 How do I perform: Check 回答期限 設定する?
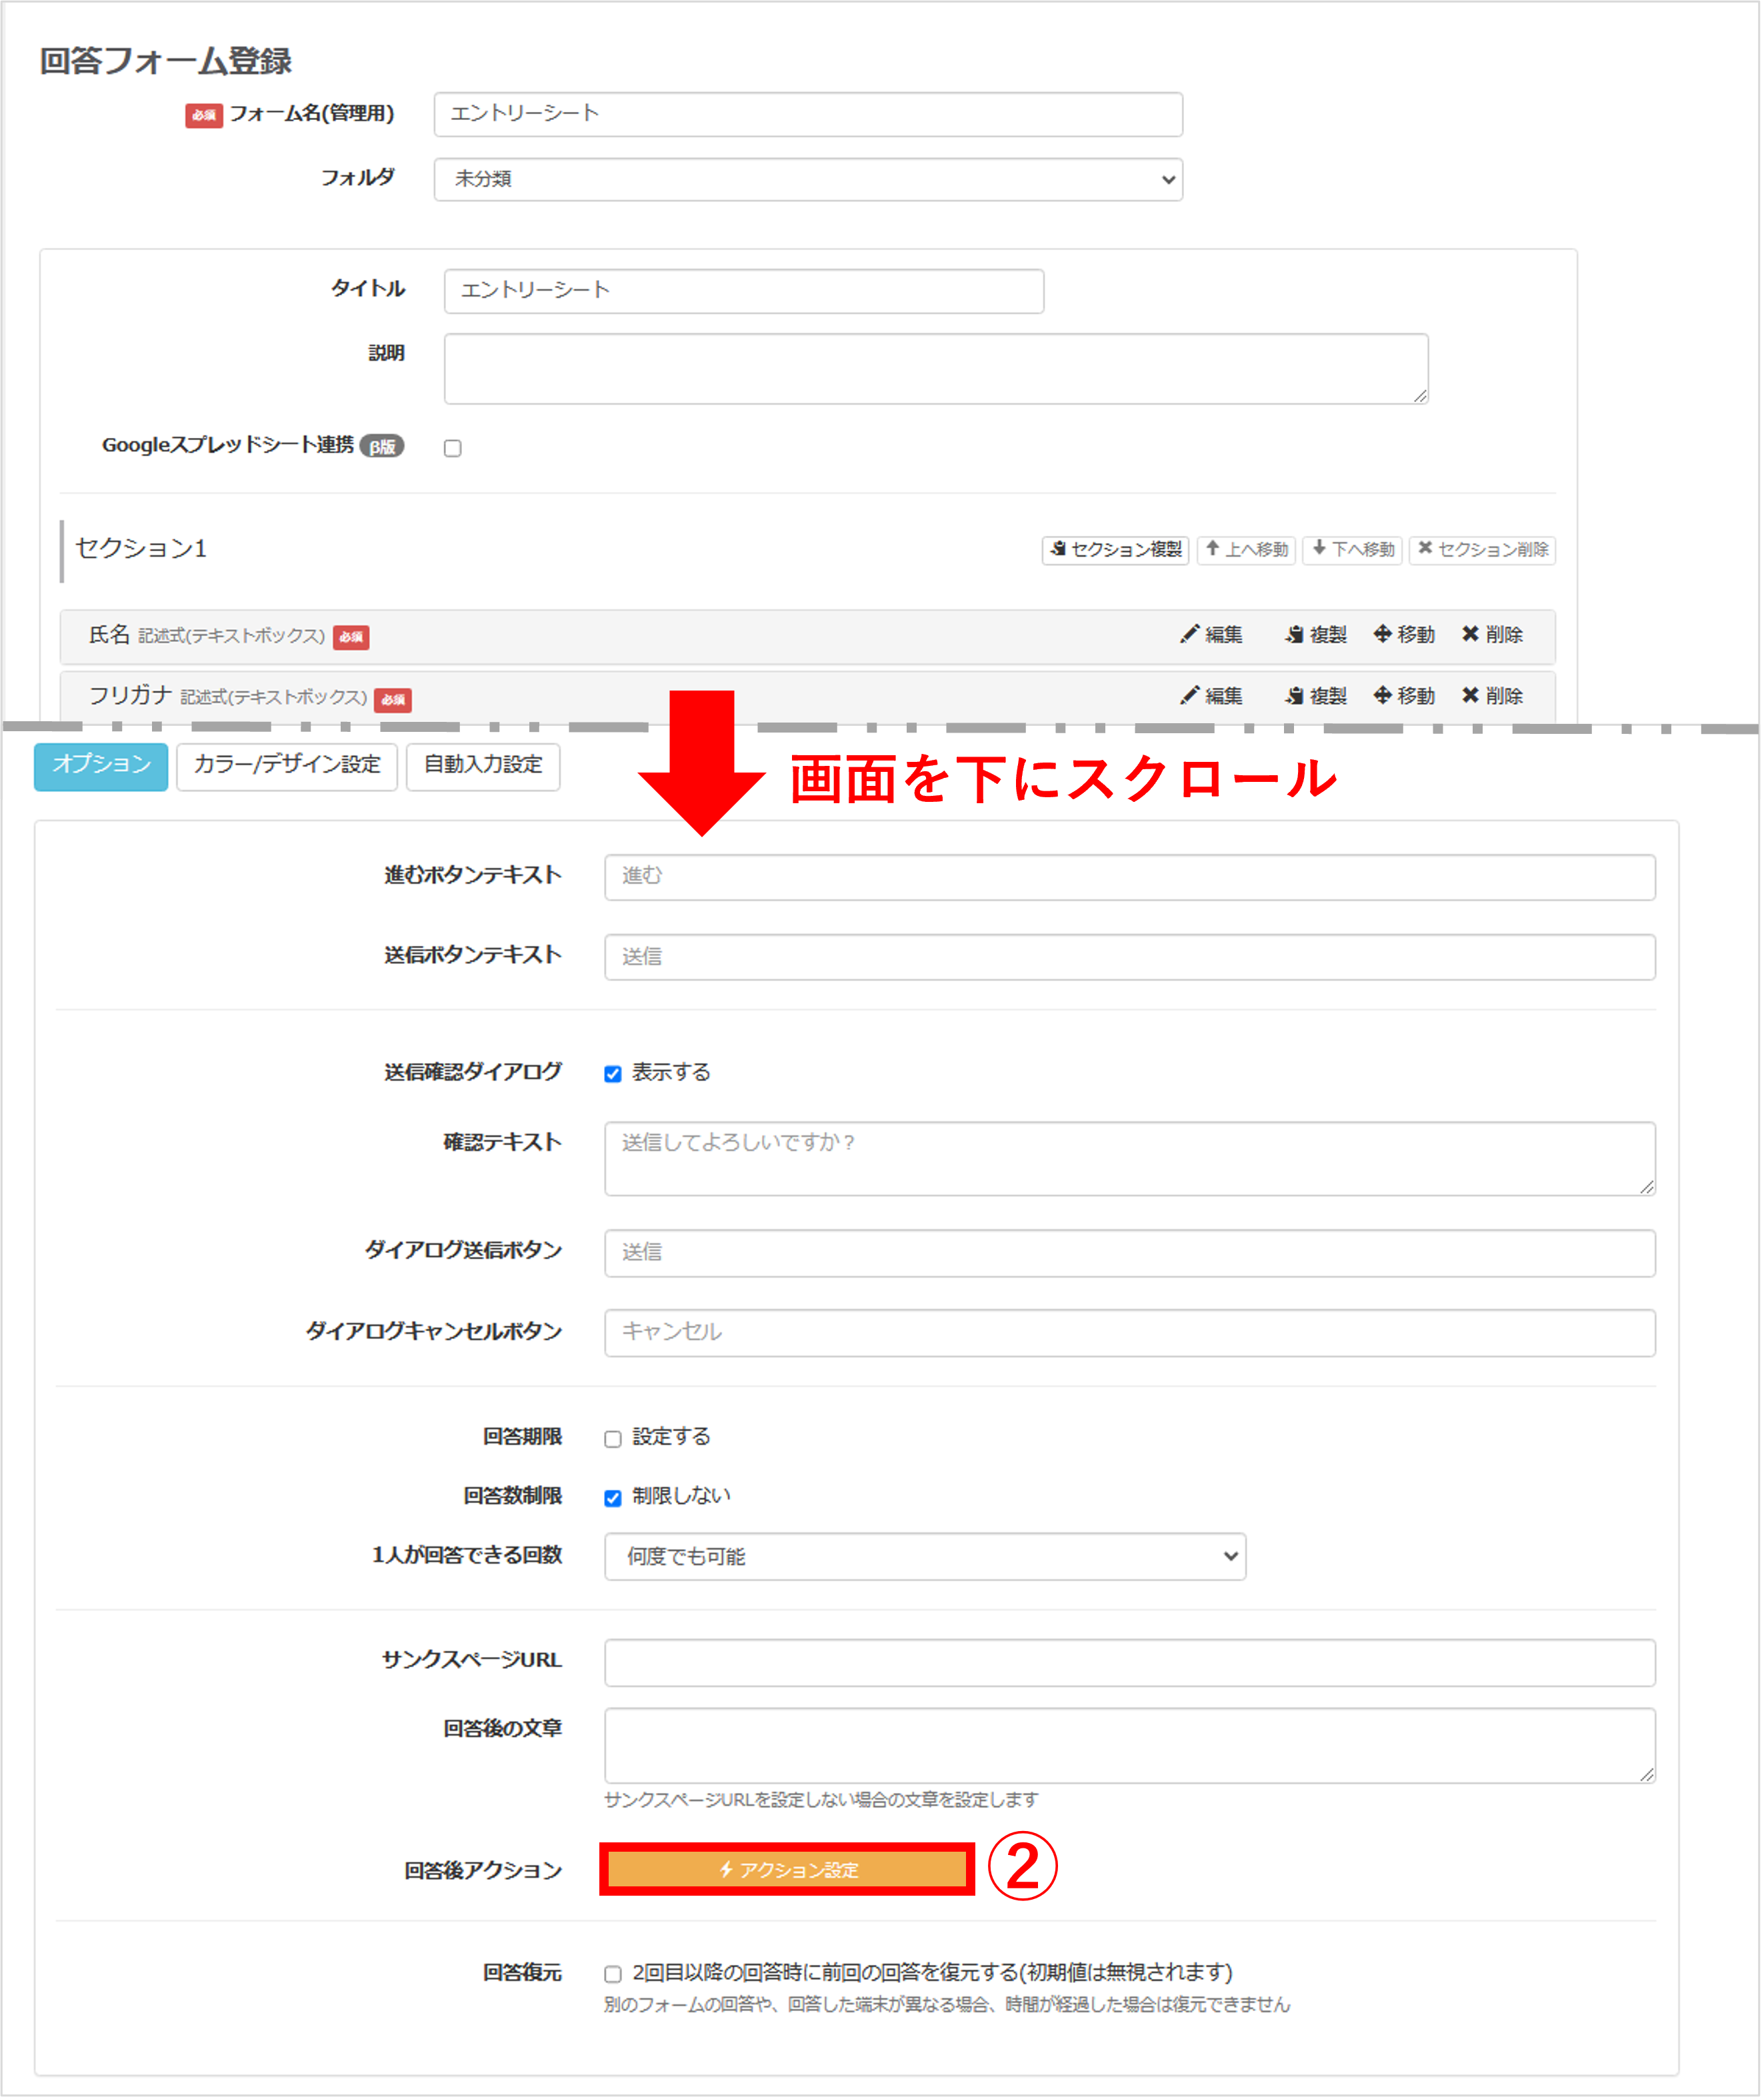click(613, 1439)
